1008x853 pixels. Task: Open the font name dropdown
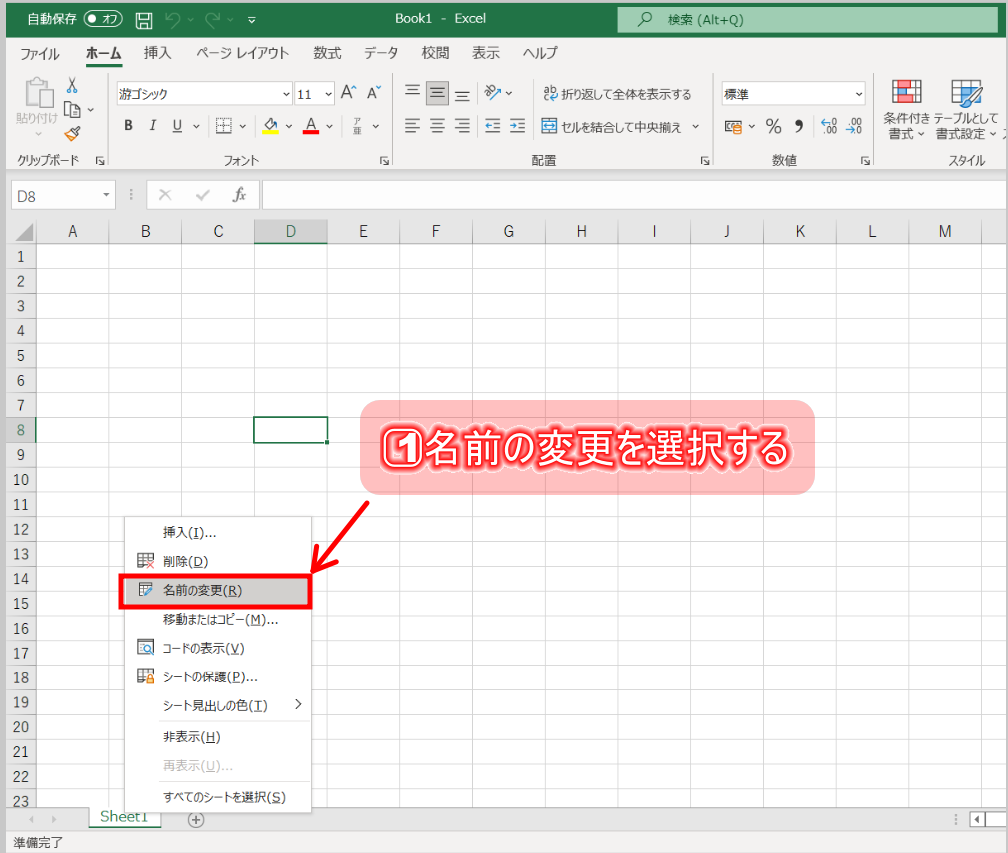click(x=286, y=94)
